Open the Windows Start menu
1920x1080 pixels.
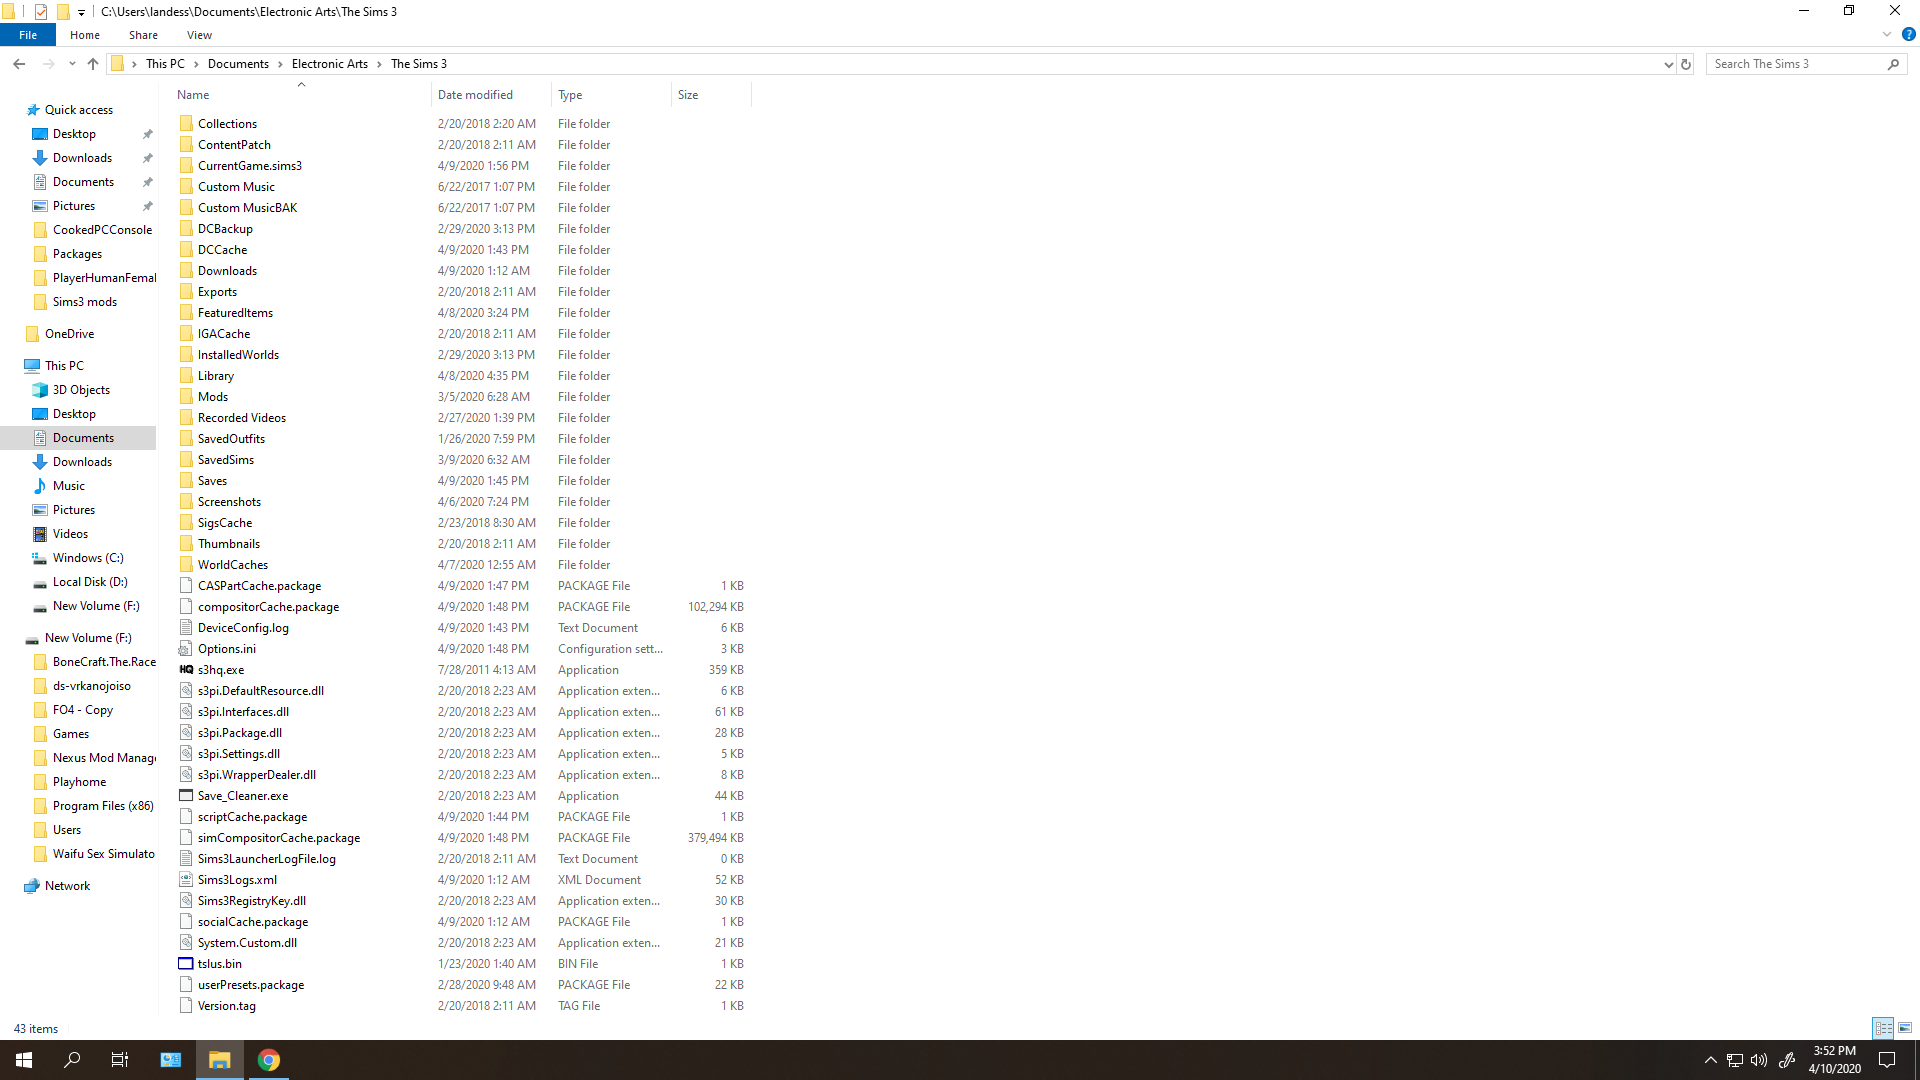coord(24,1060)
